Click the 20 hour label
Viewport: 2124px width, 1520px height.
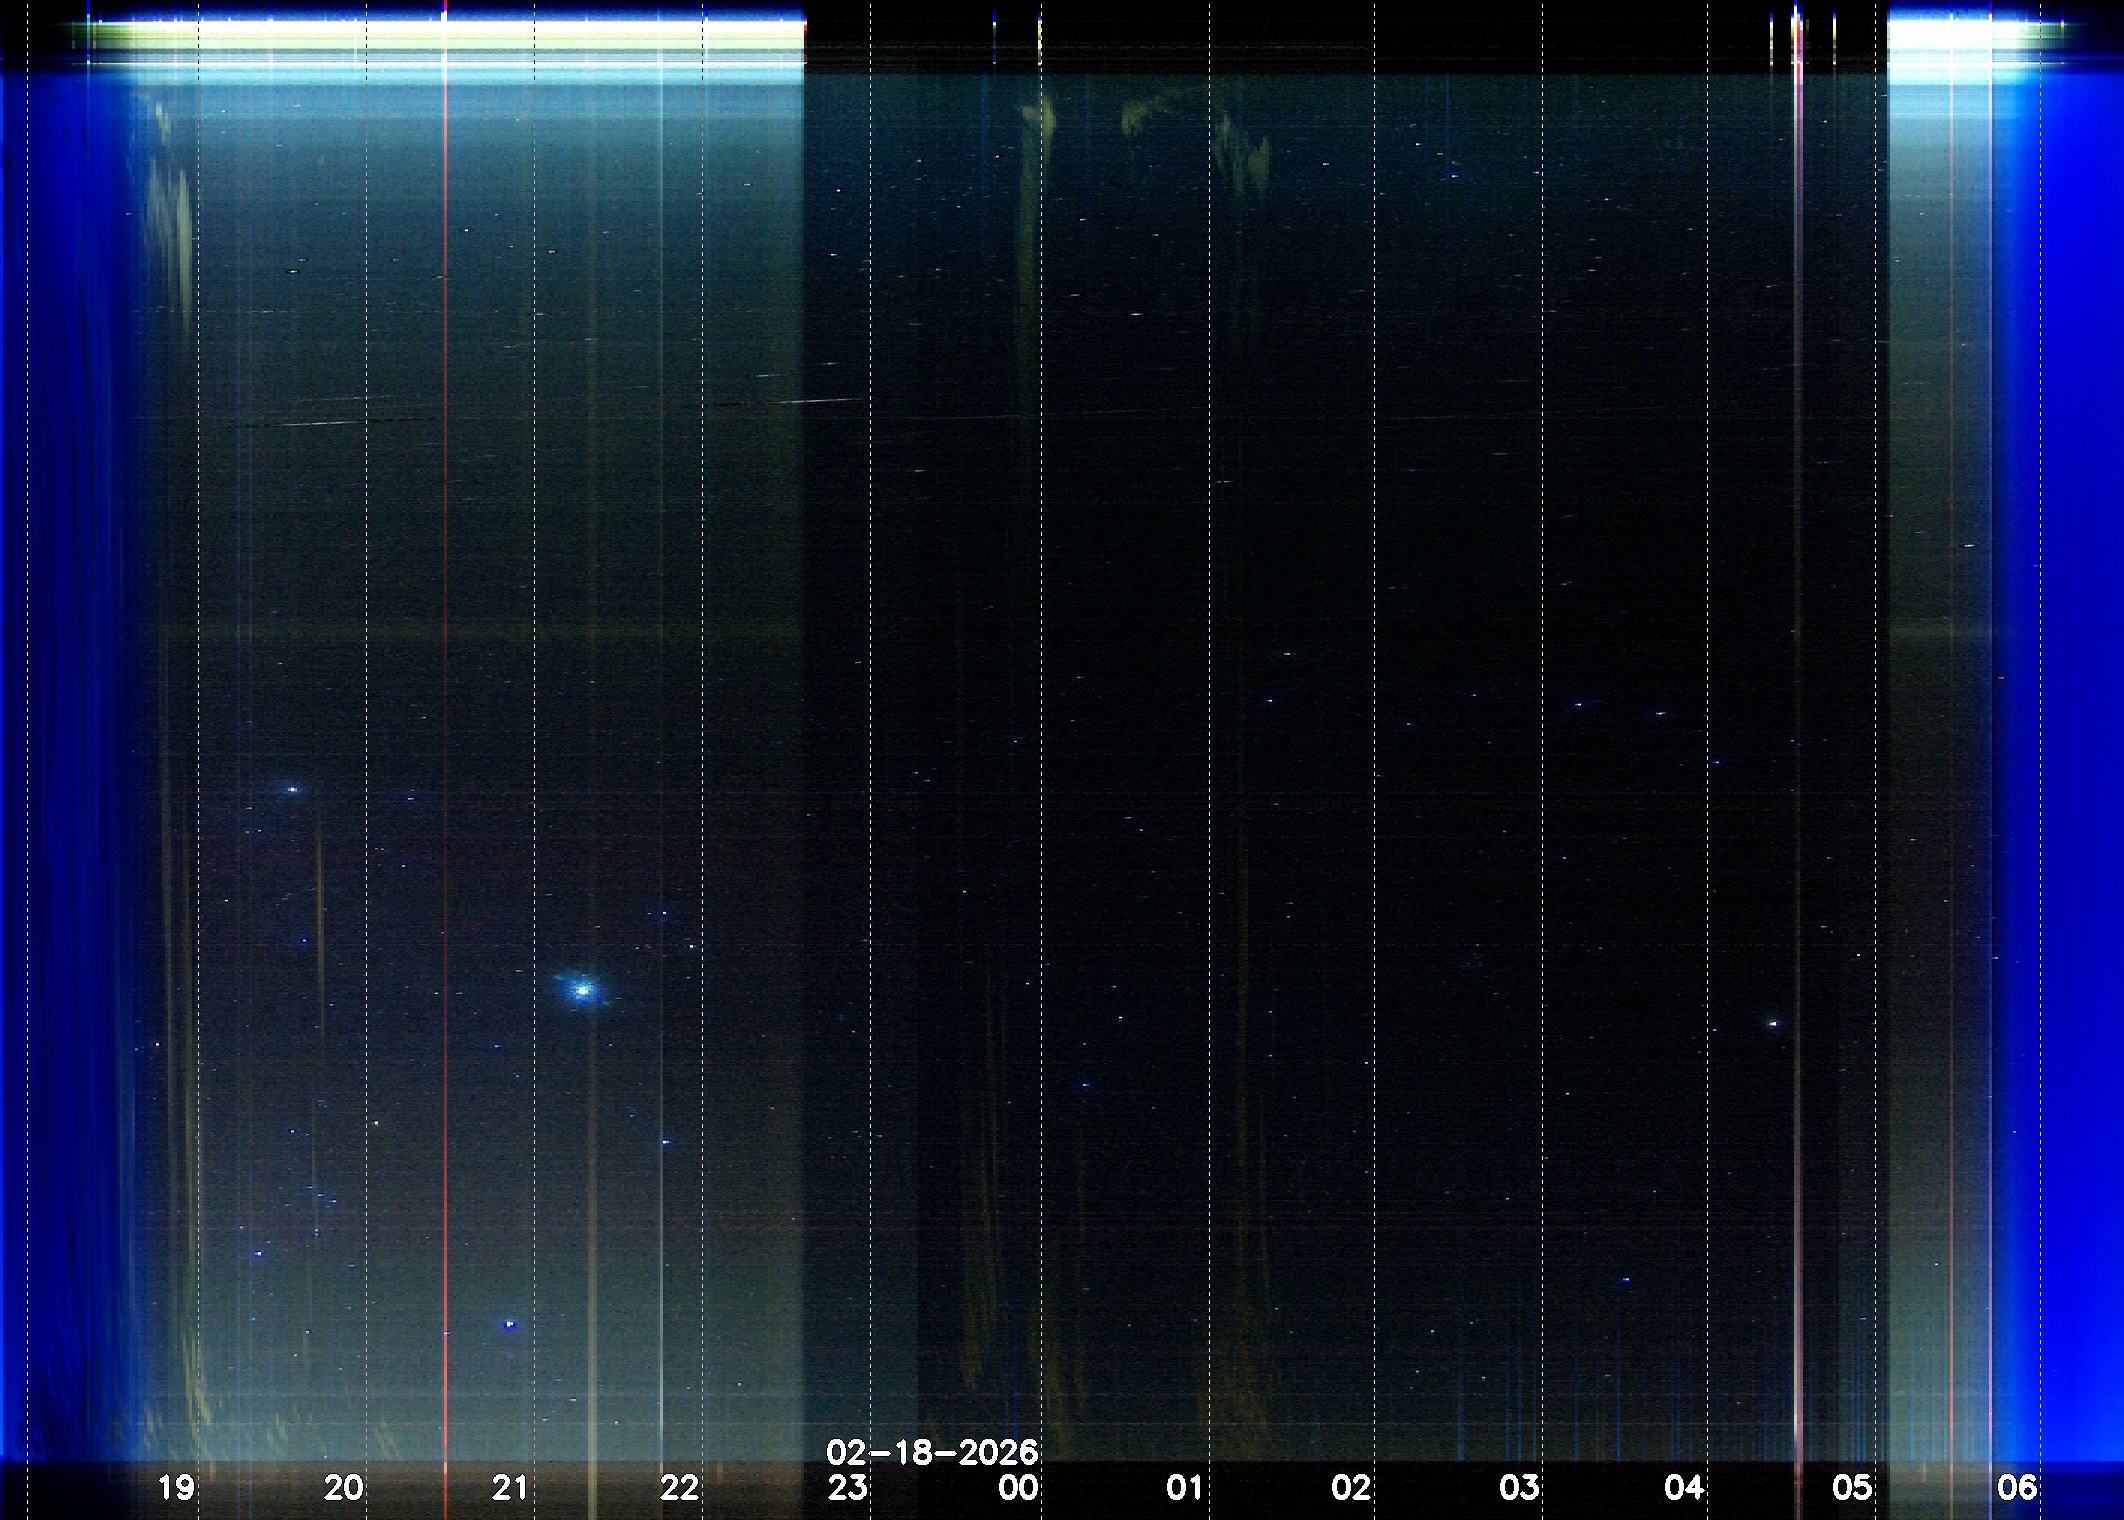click(343, 1488)
